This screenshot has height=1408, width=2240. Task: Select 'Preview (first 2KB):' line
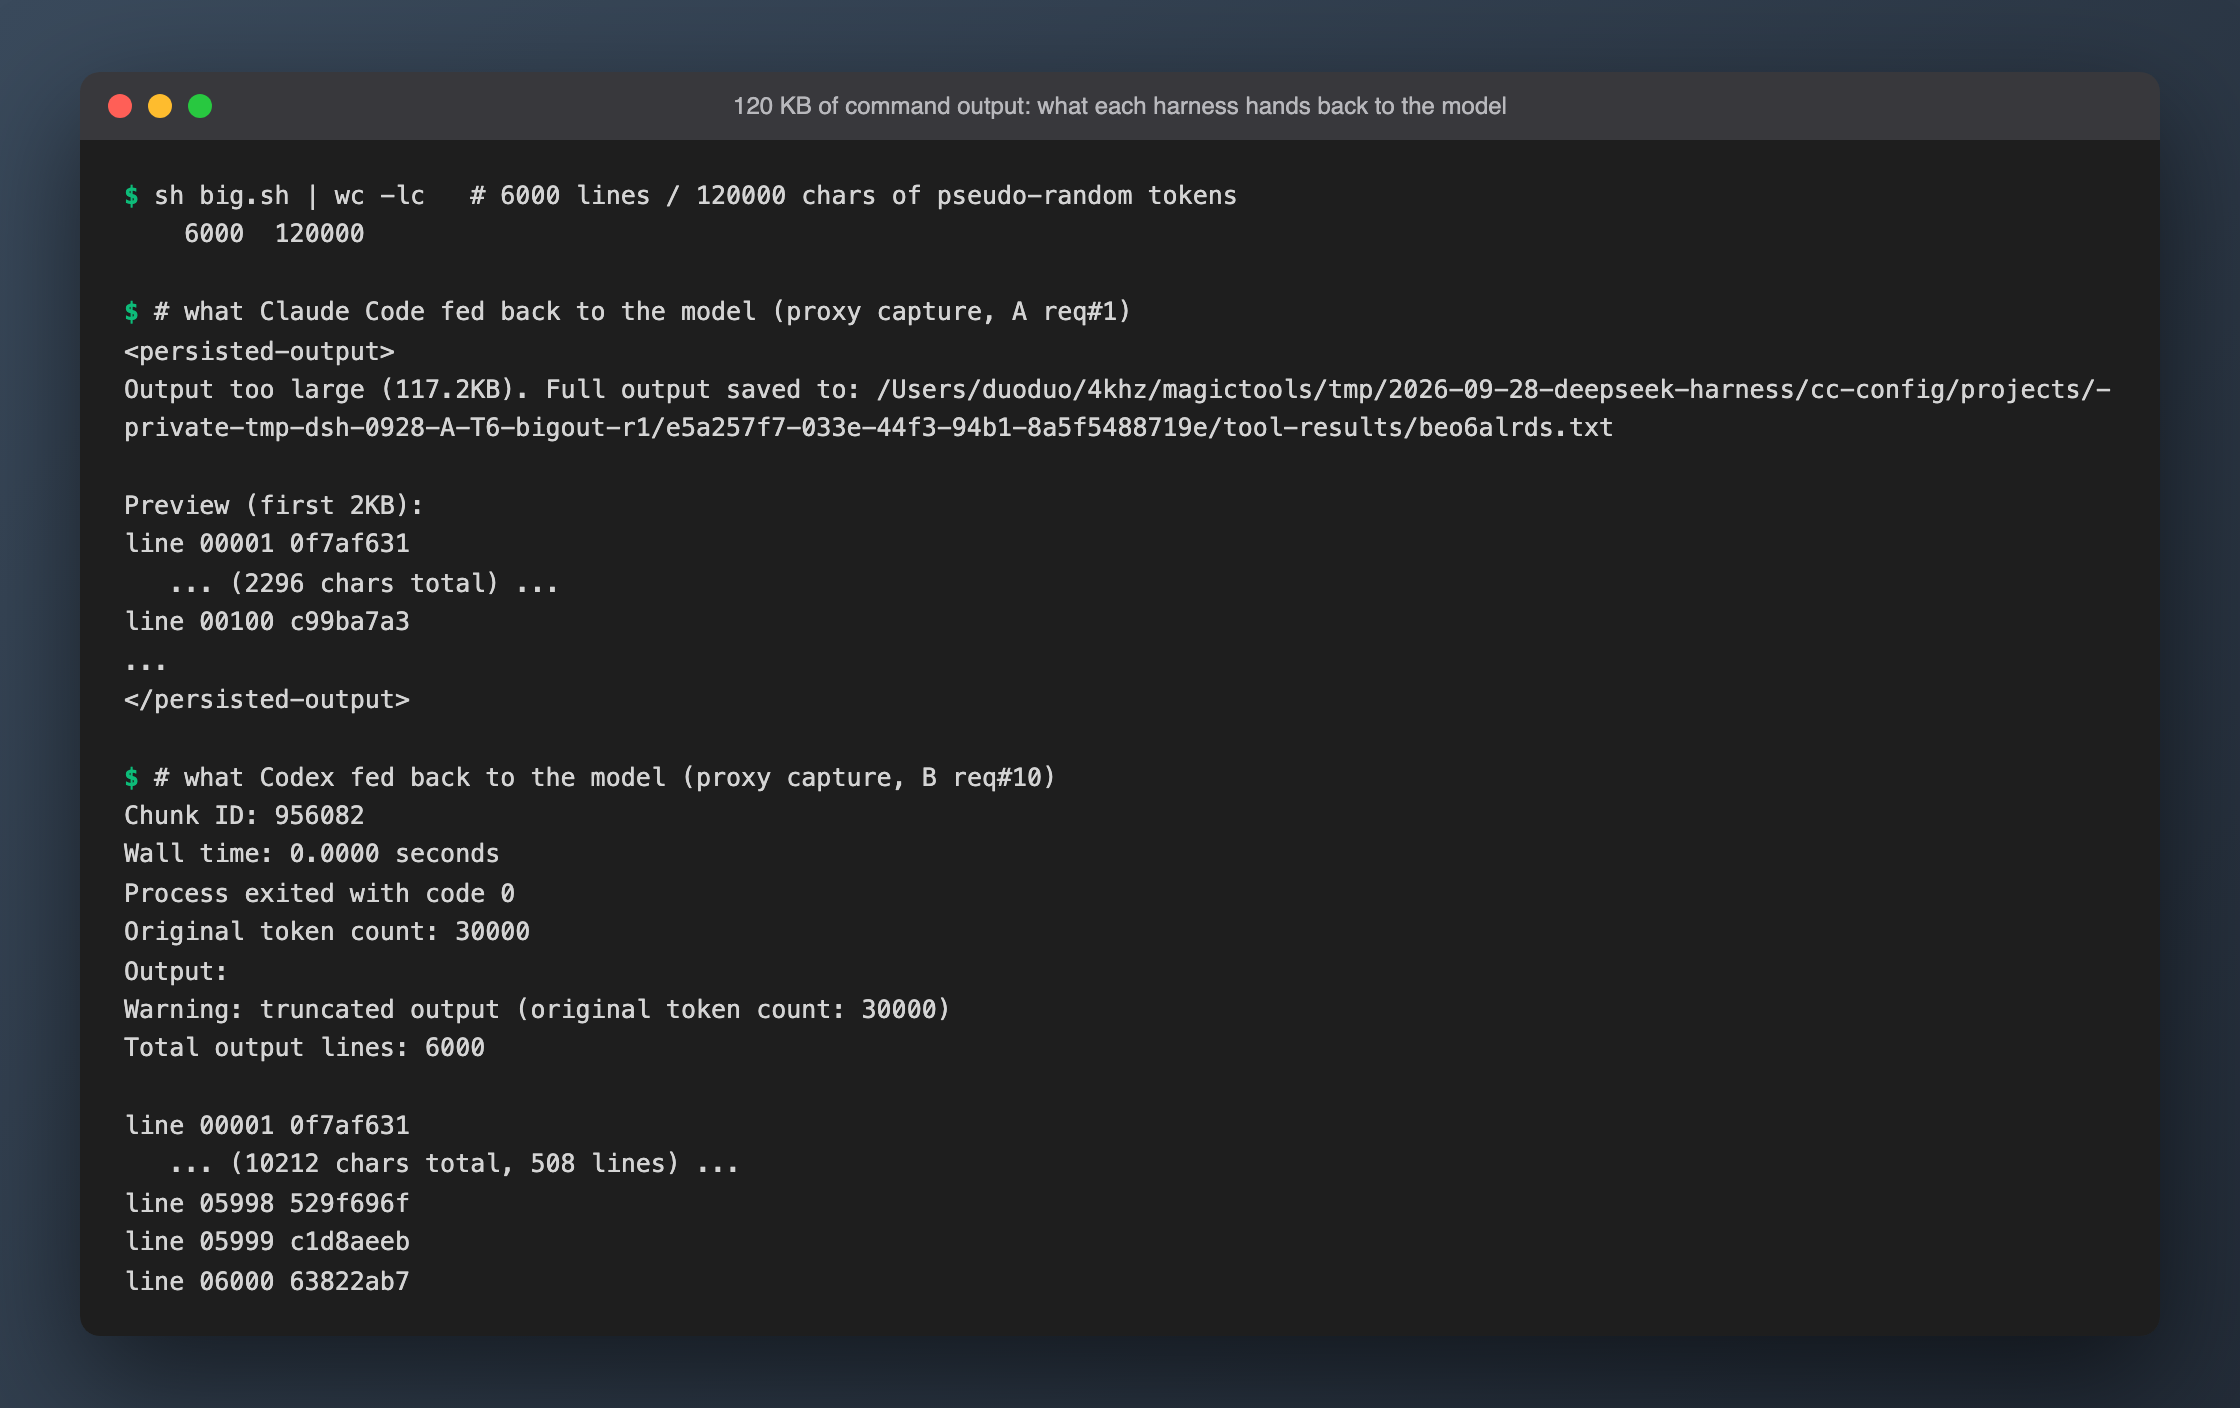[x=274, y=505]
